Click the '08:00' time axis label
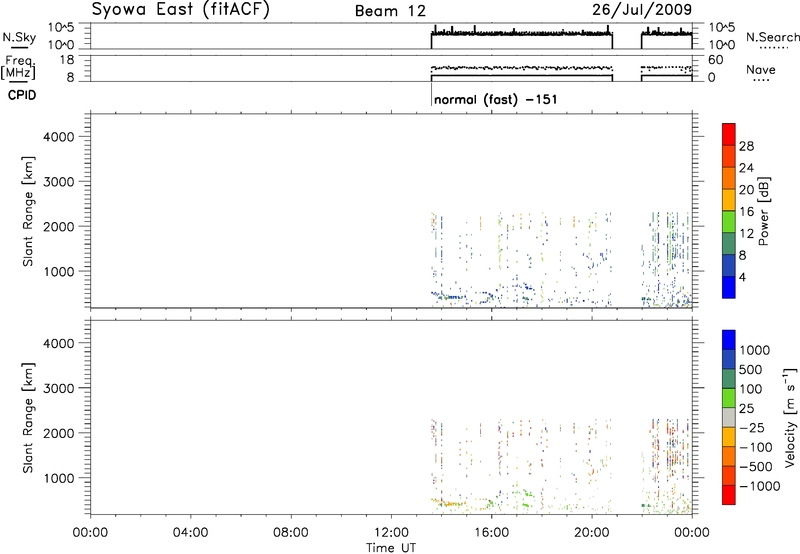This screenshot has height=554, width=800. (x=291, y=533)
